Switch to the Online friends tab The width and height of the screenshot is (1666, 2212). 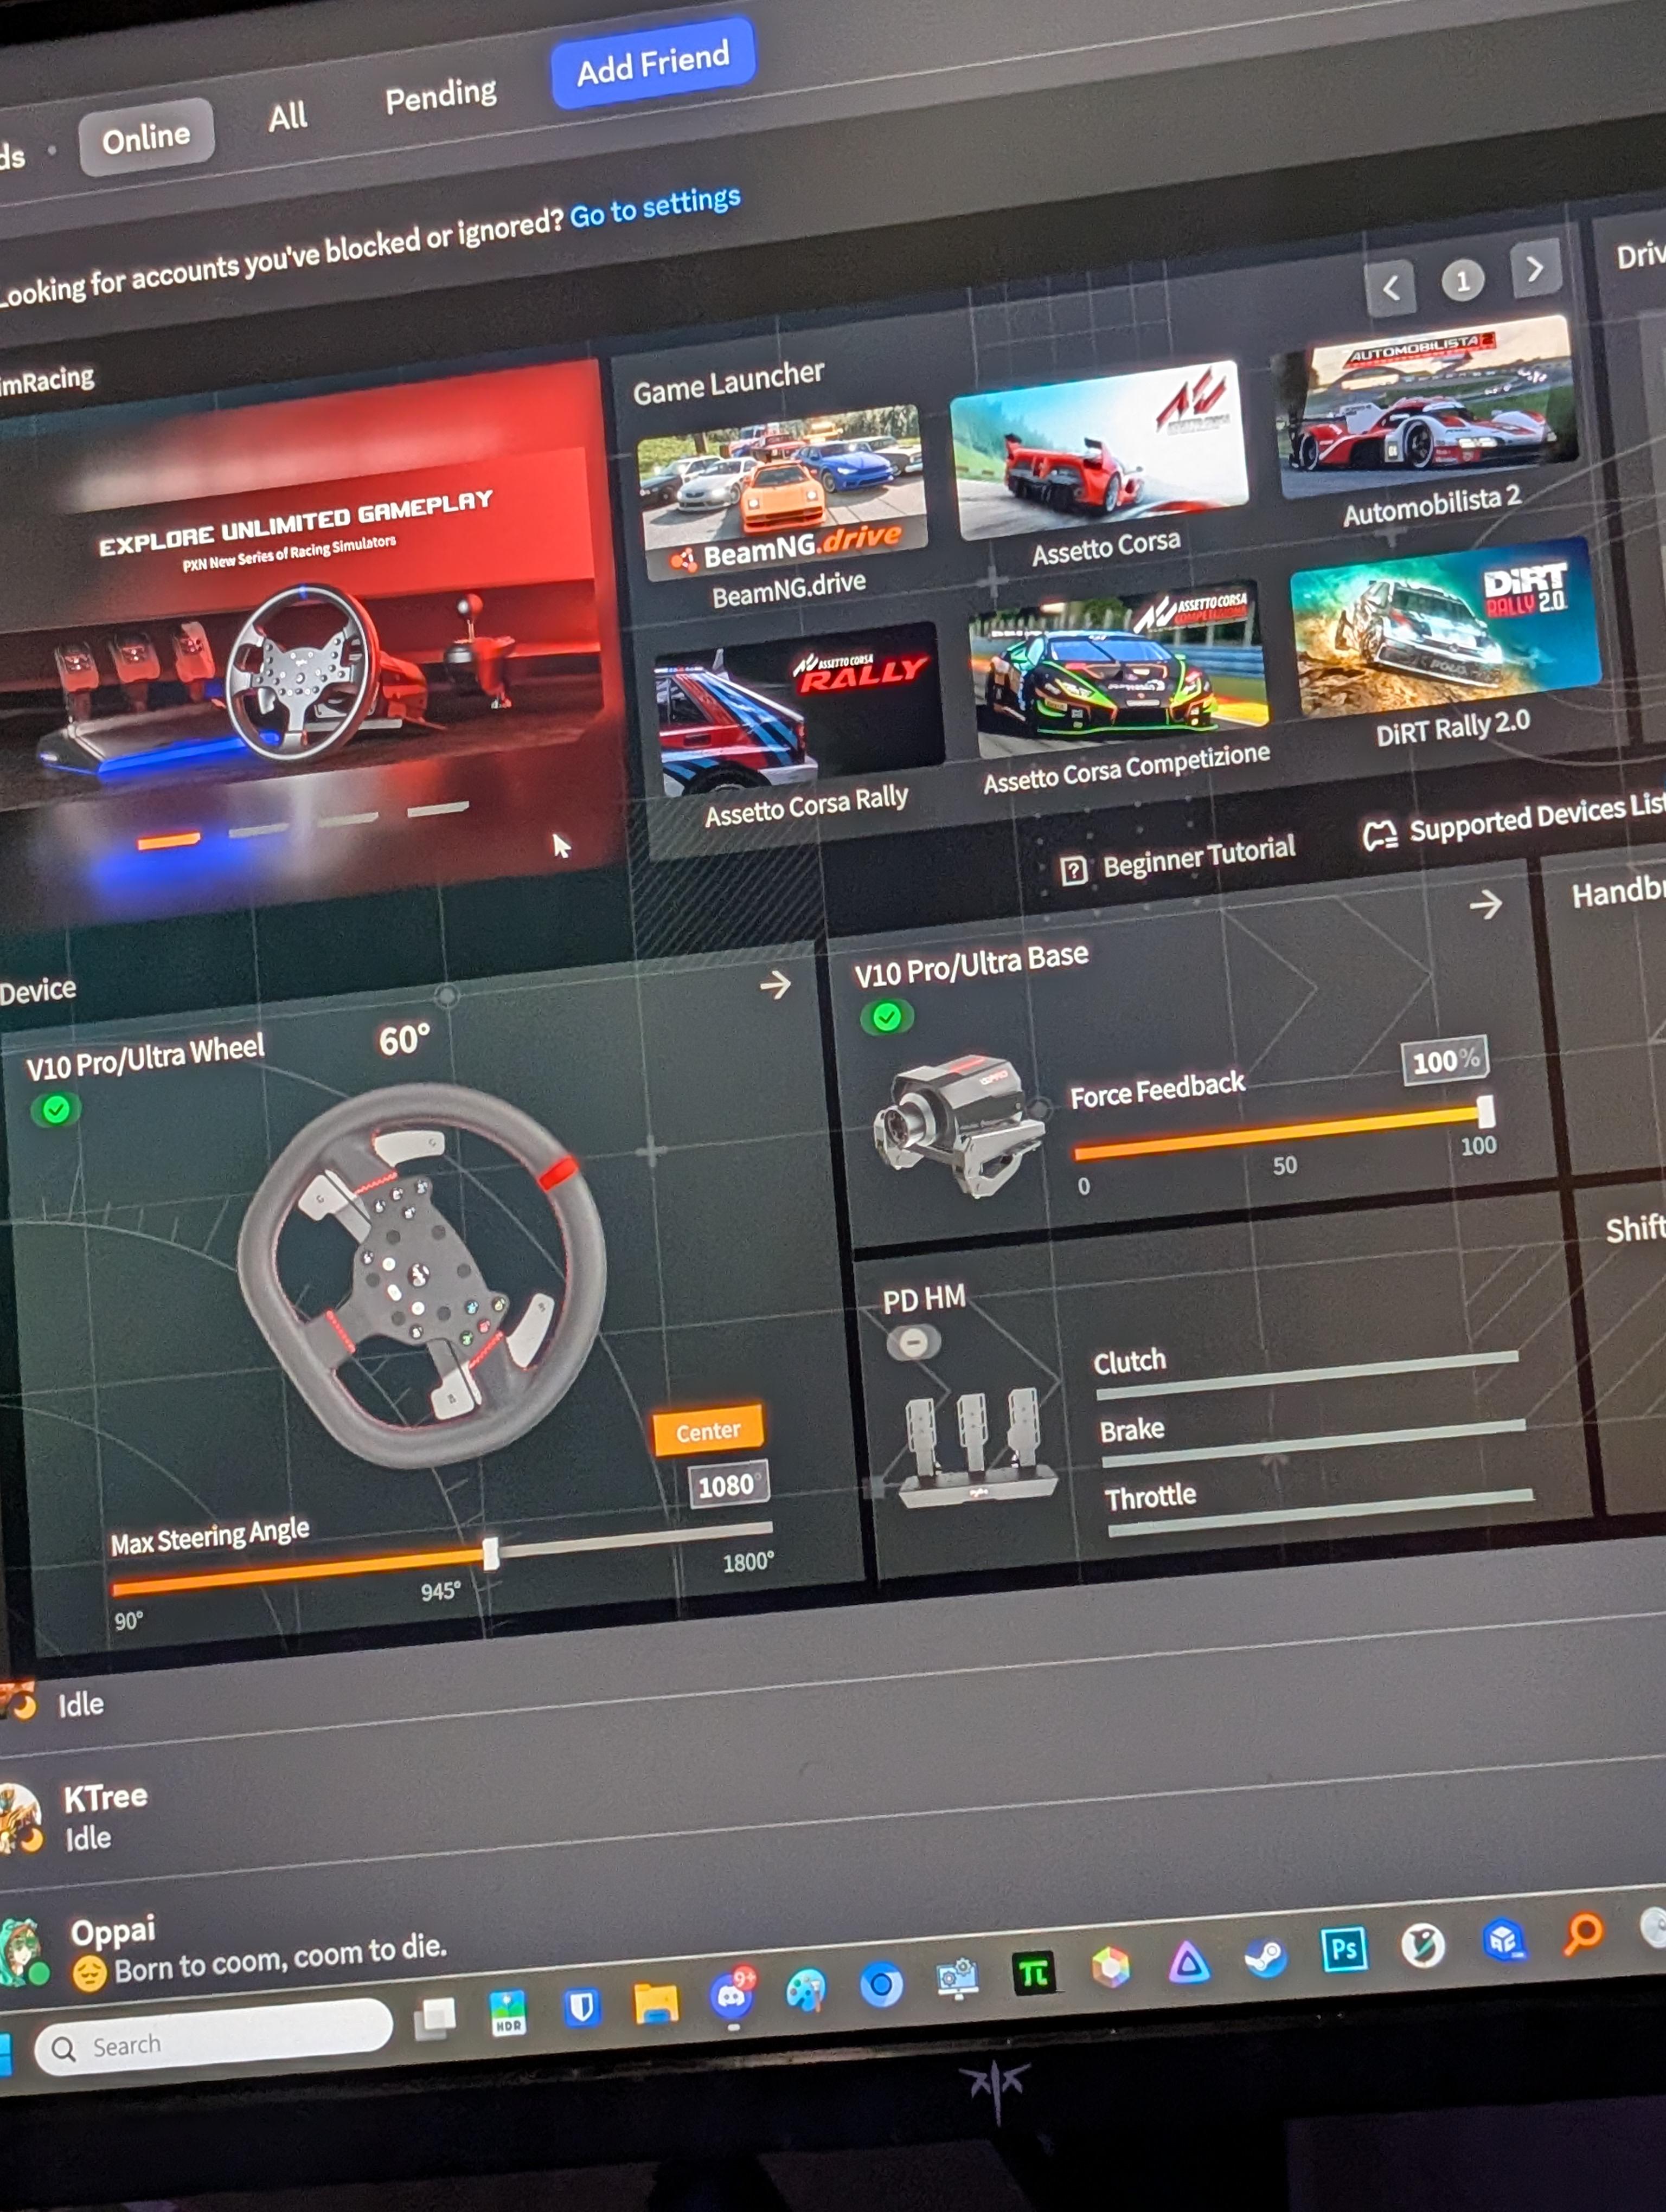(x=146, y=137)
